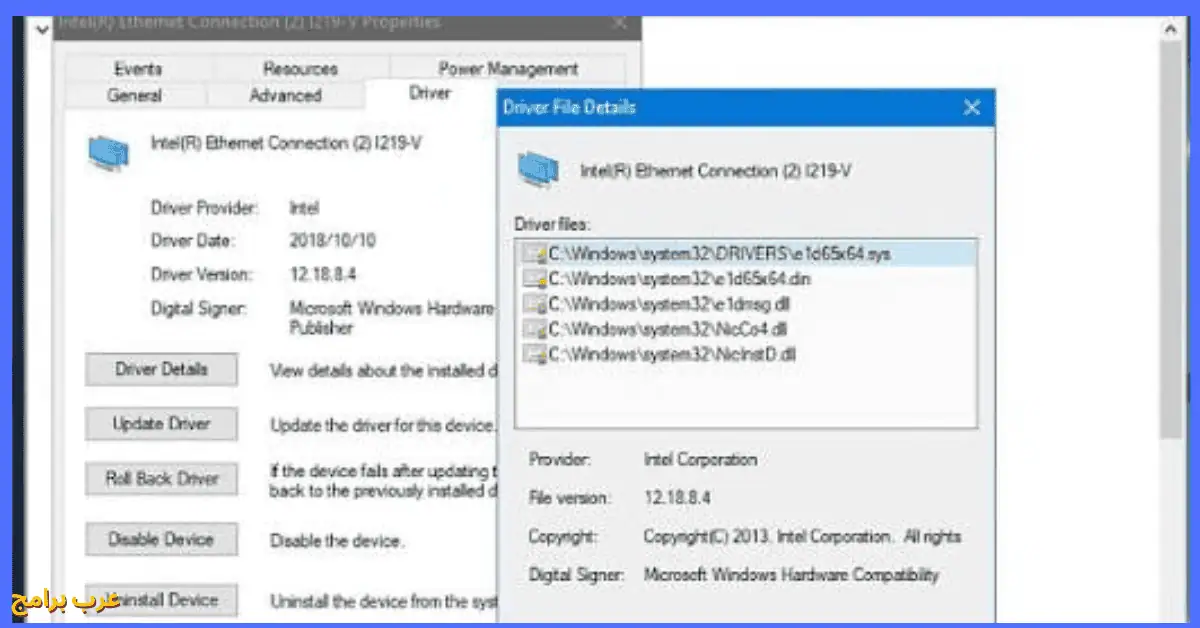The height and width of the screenshot is (628, 1200).
Task: Collapse chevron at top-left of background window
Action: [41, 30]
